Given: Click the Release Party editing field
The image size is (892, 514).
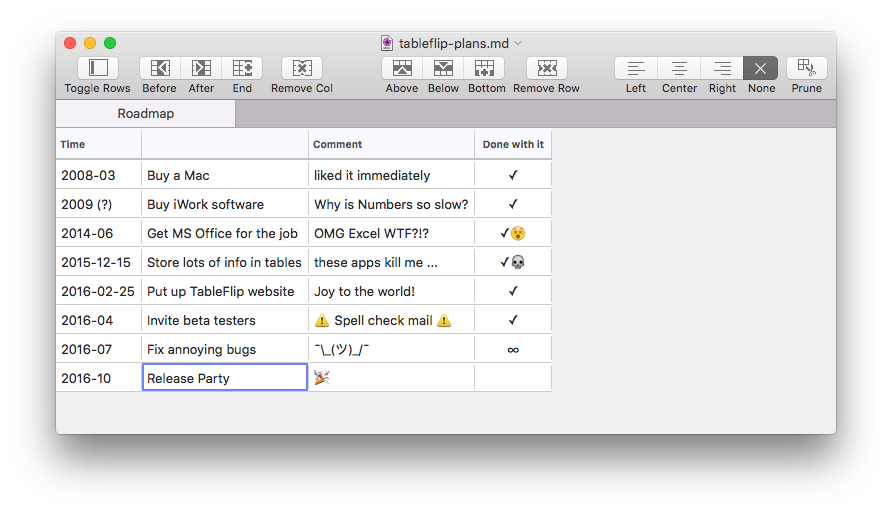Looking at the screenshot, I should click(x=225, y=378).
